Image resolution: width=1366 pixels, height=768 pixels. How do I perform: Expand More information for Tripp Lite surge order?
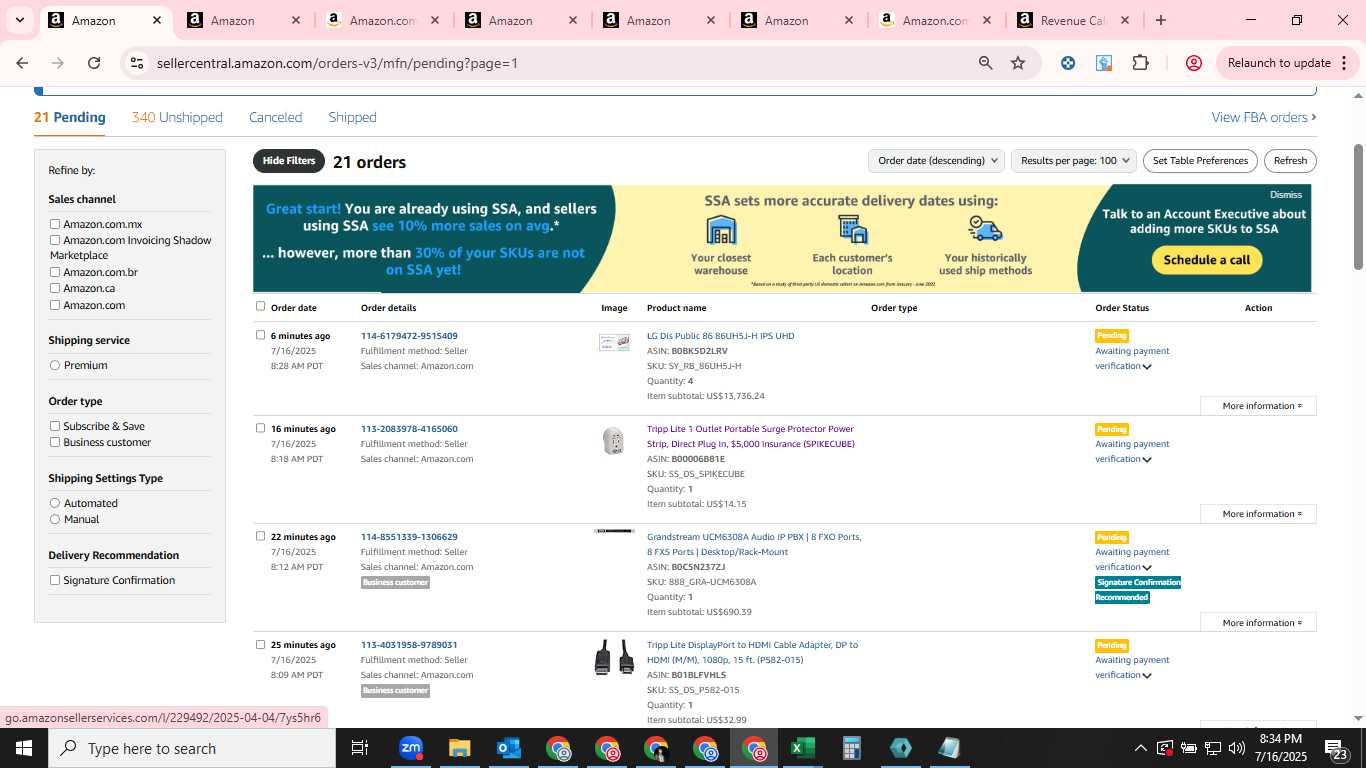tap(1258, 514)
